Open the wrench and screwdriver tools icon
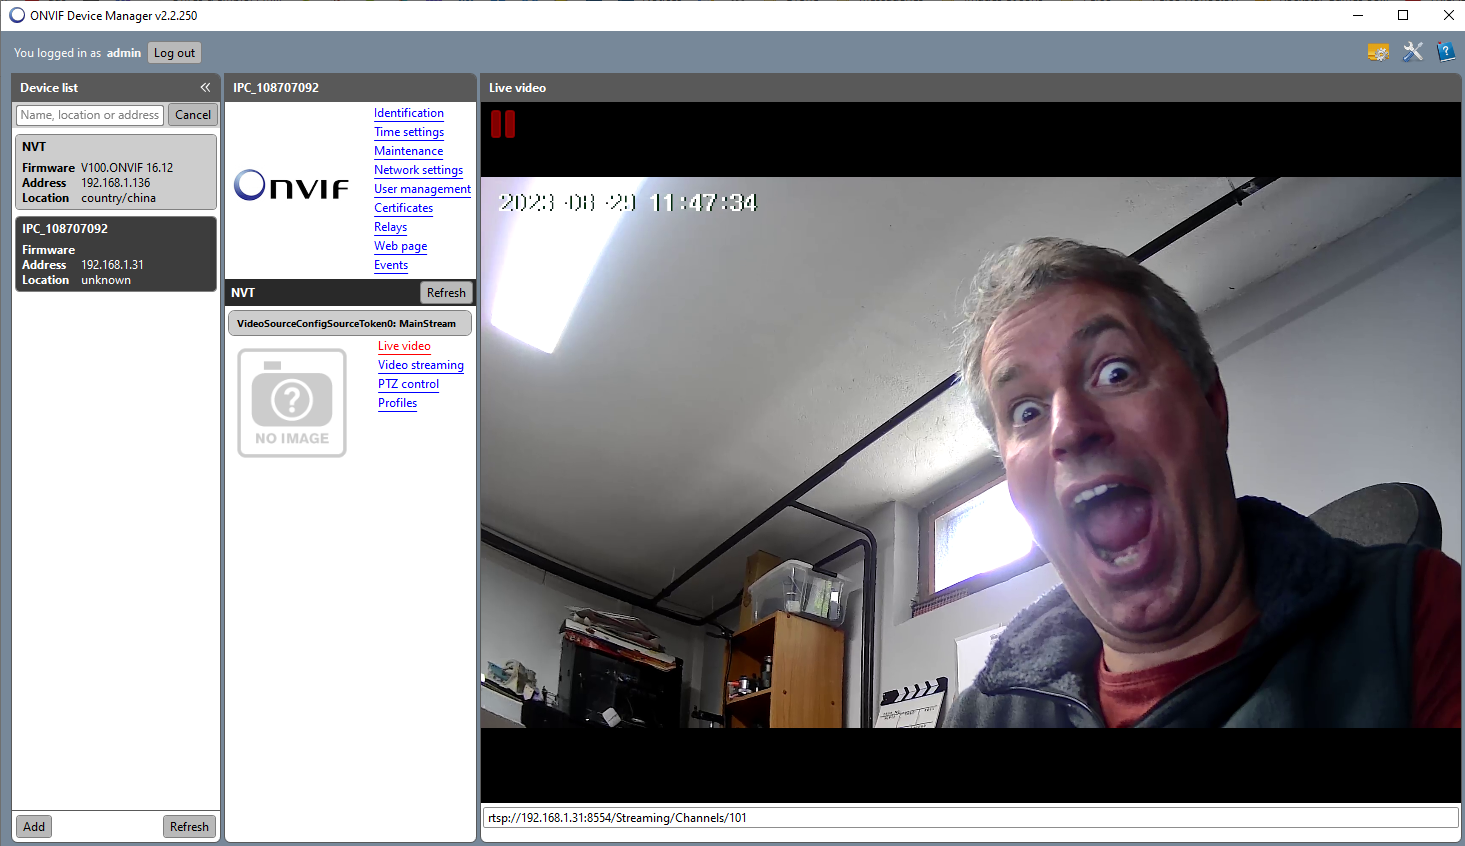The image size is (1465, 846). coord(1412,52)
